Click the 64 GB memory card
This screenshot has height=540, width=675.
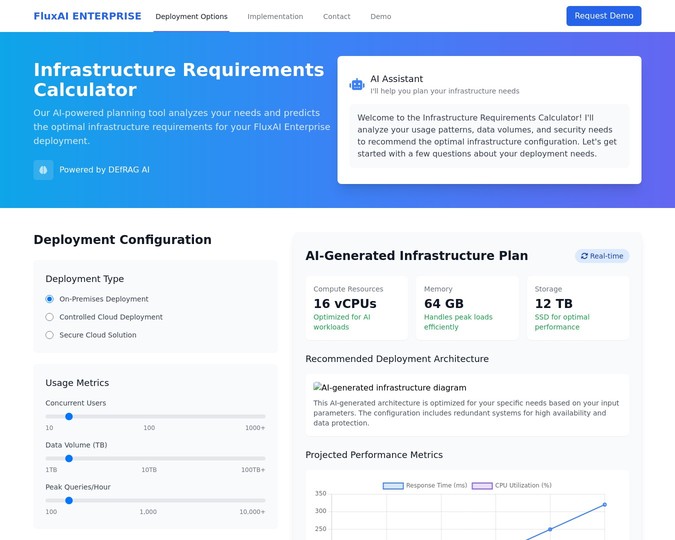click(467, 308)
